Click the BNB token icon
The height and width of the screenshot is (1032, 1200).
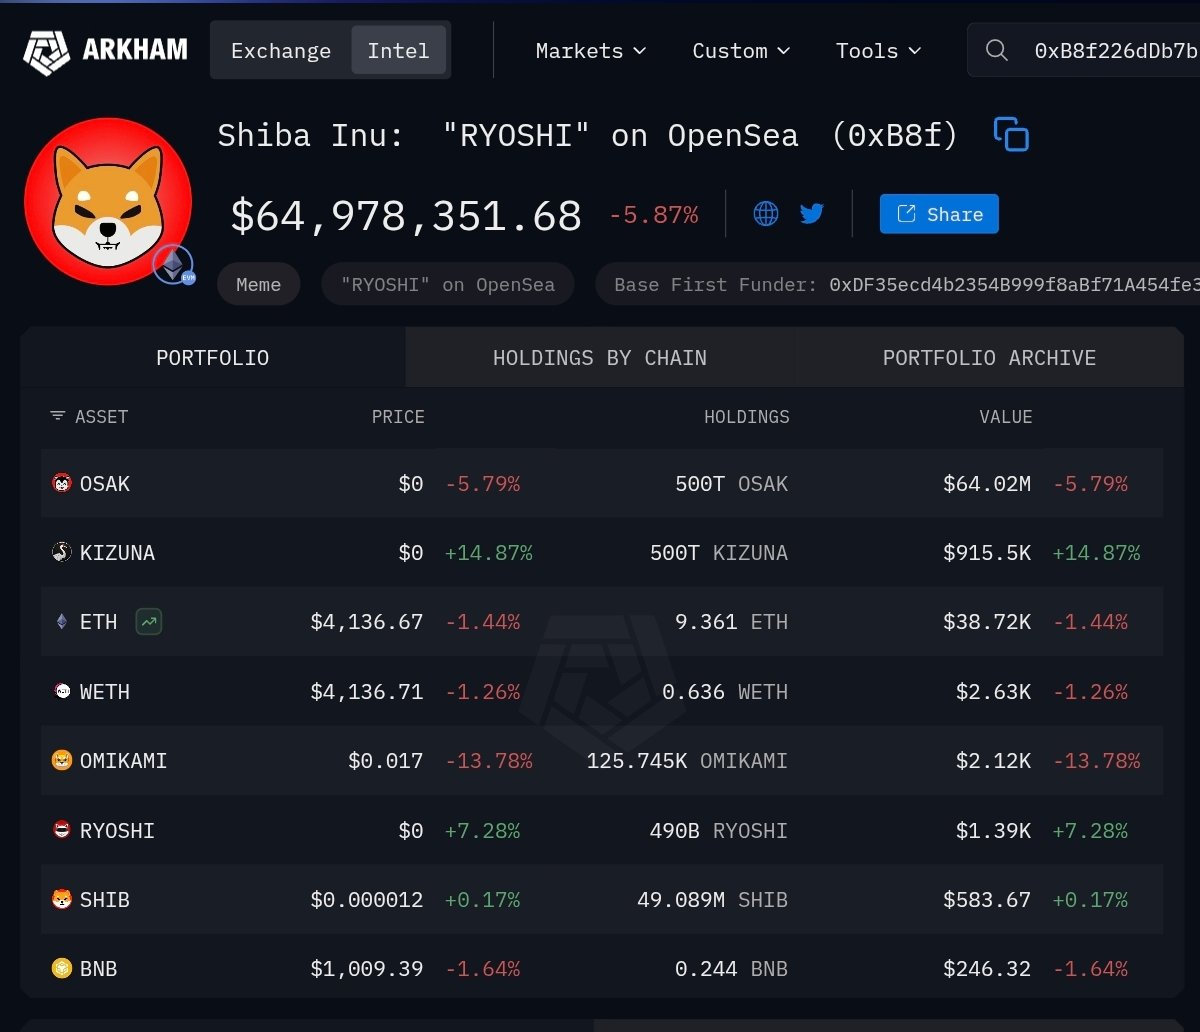point(62,969)
